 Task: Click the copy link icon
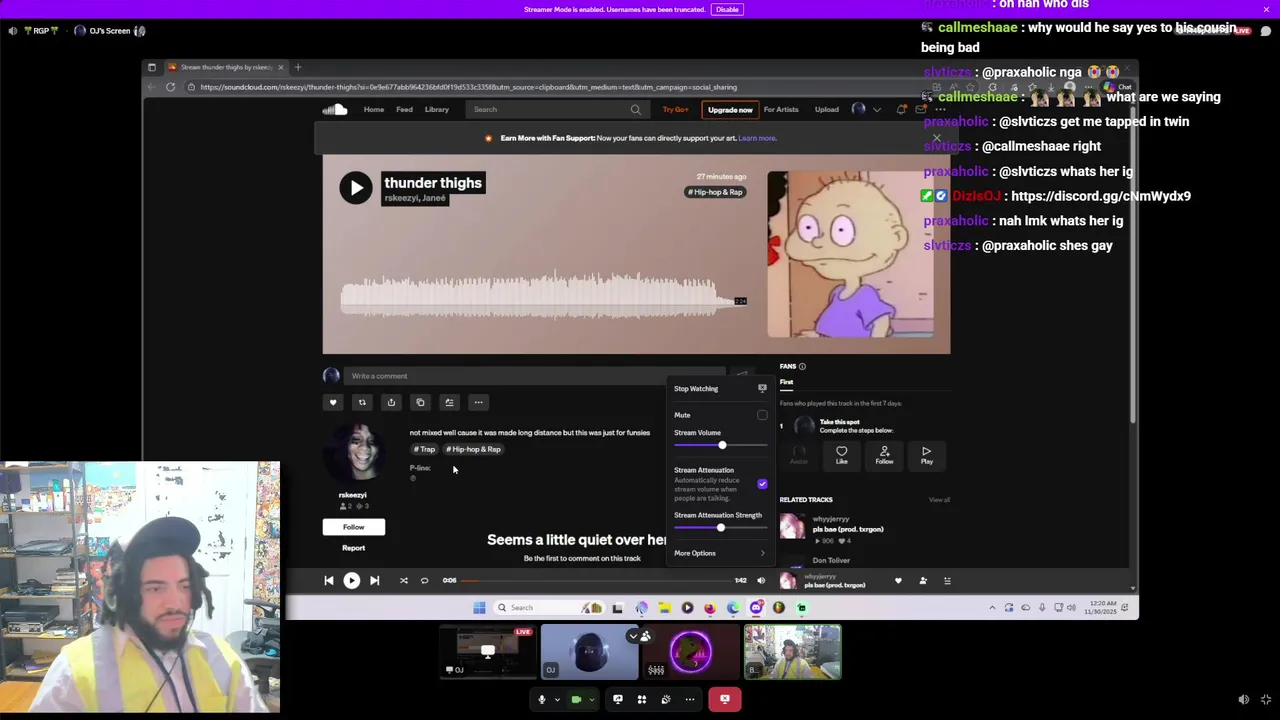tap(420, 403)
